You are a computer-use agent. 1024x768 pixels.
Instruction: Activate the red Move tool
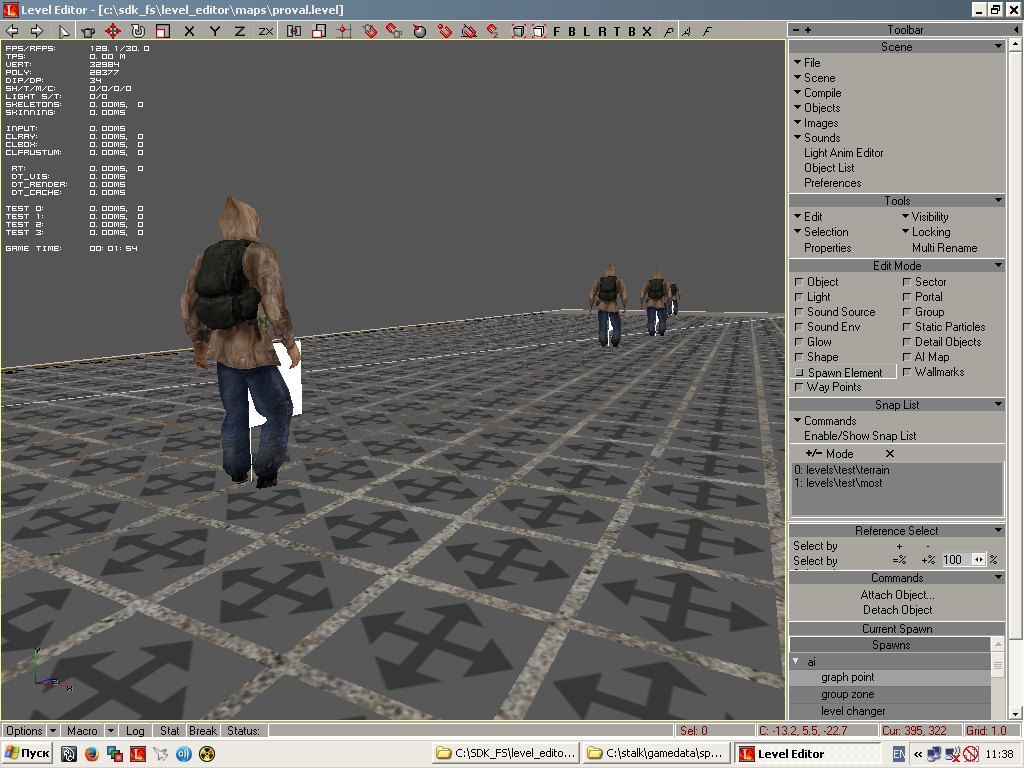point(113,31)
